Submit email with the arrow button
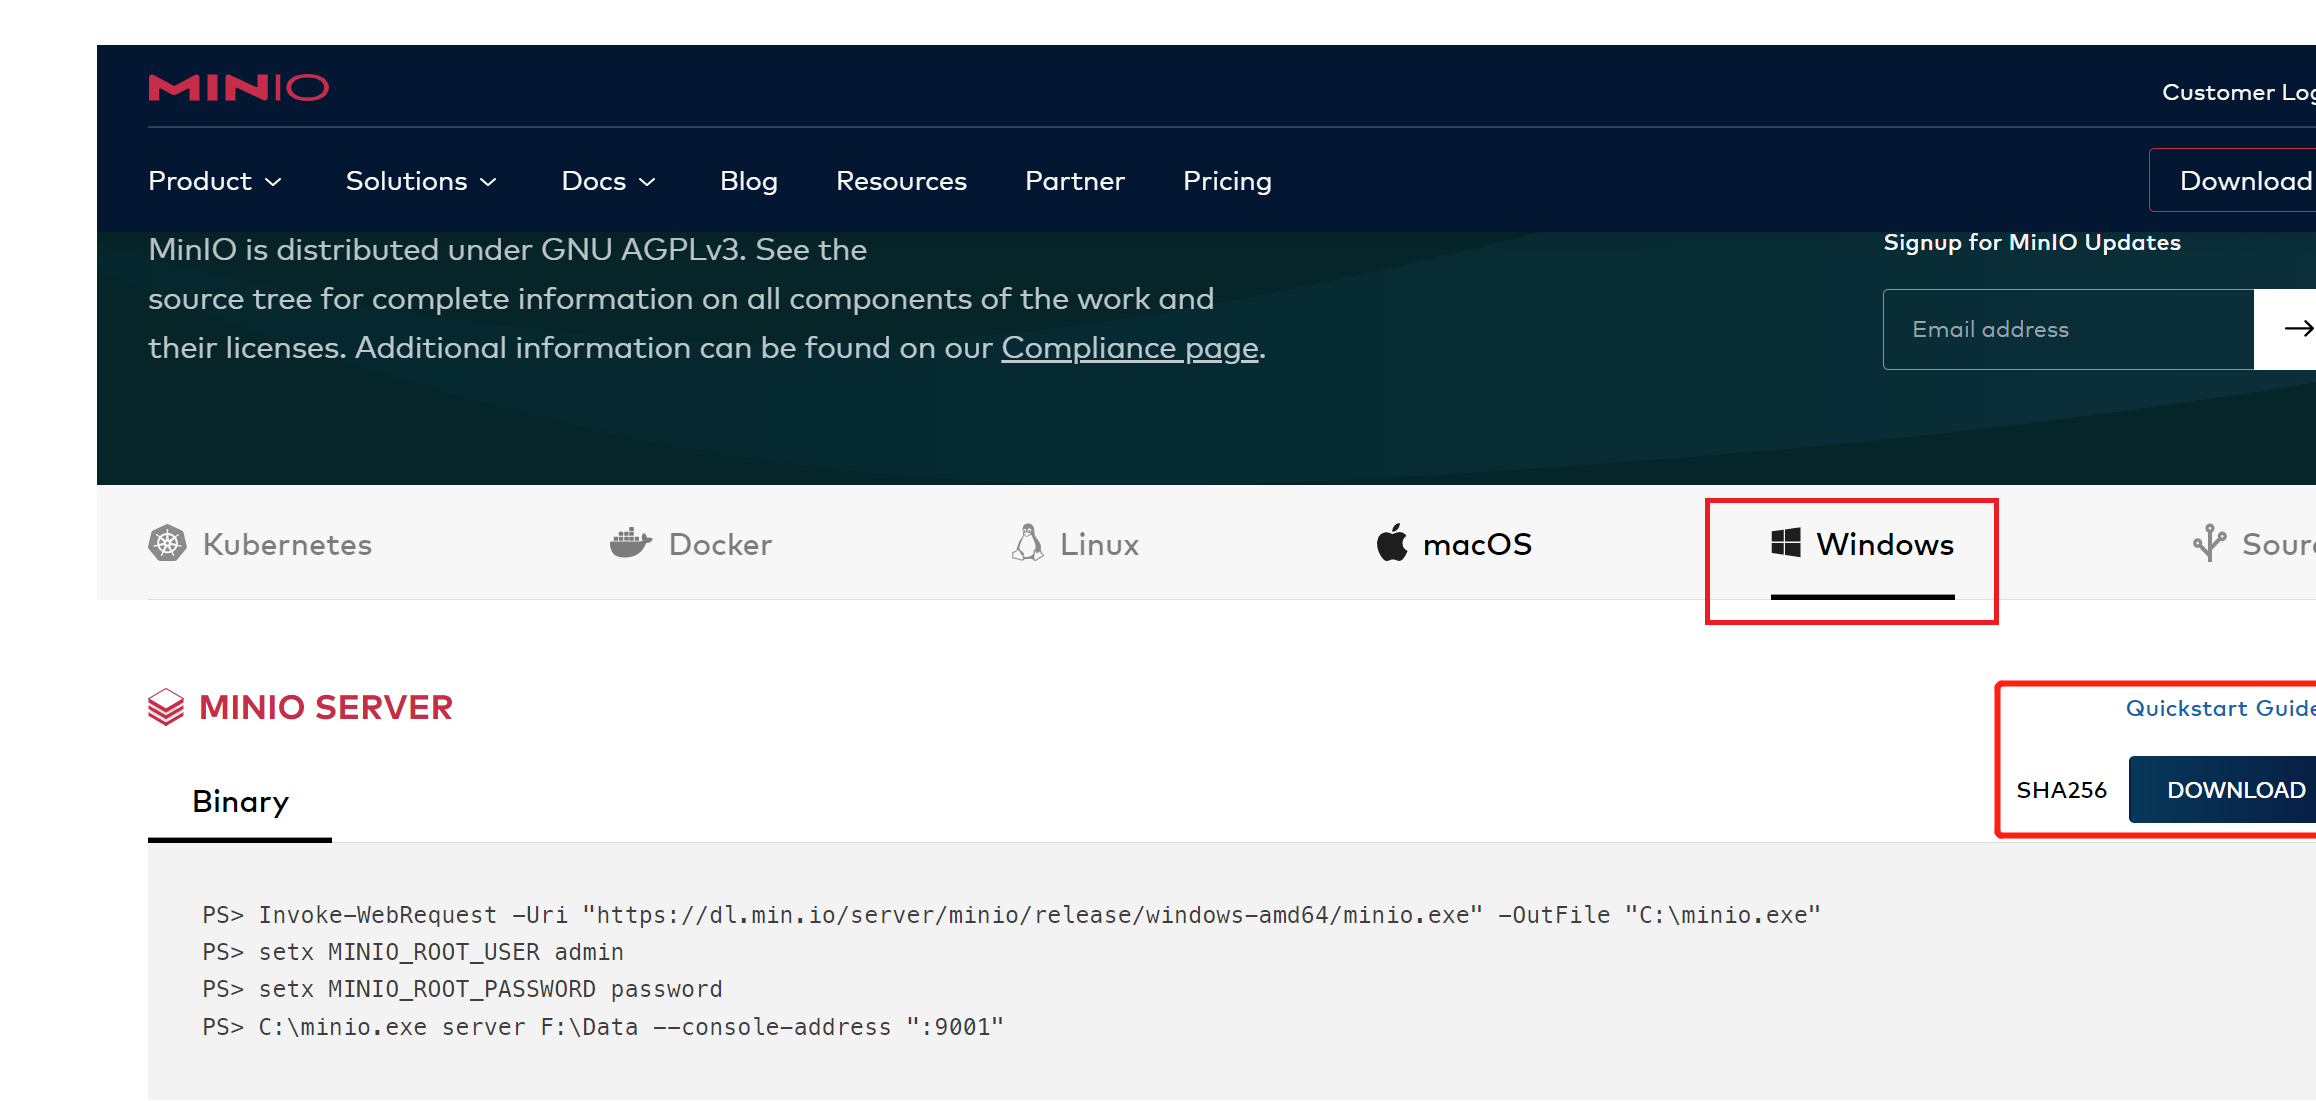 coord(2294,329)
